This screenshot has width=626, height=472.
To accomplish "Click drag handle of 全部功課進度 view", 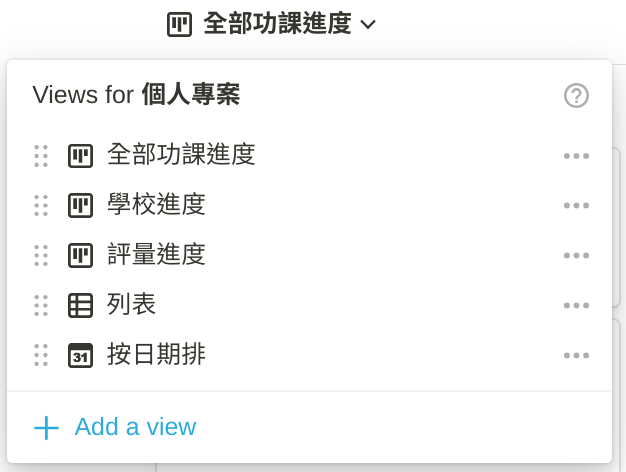I will click(41, 155).
